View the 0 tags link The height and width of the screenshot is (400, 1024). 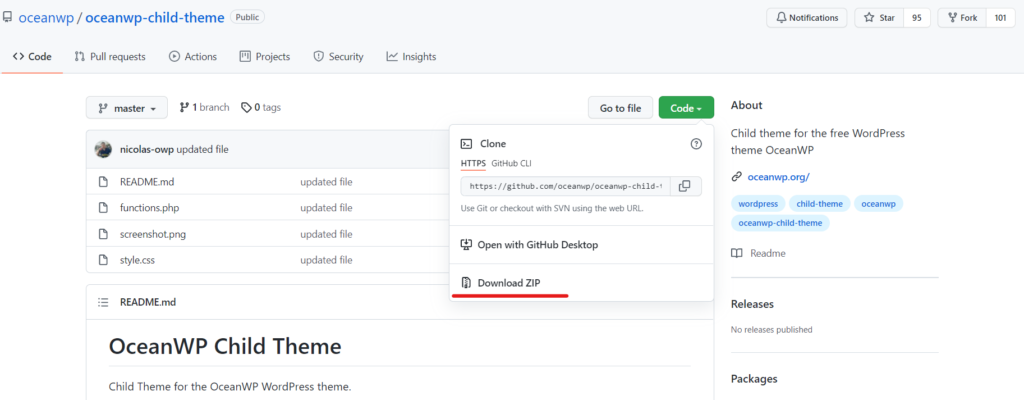coord(261,107)
